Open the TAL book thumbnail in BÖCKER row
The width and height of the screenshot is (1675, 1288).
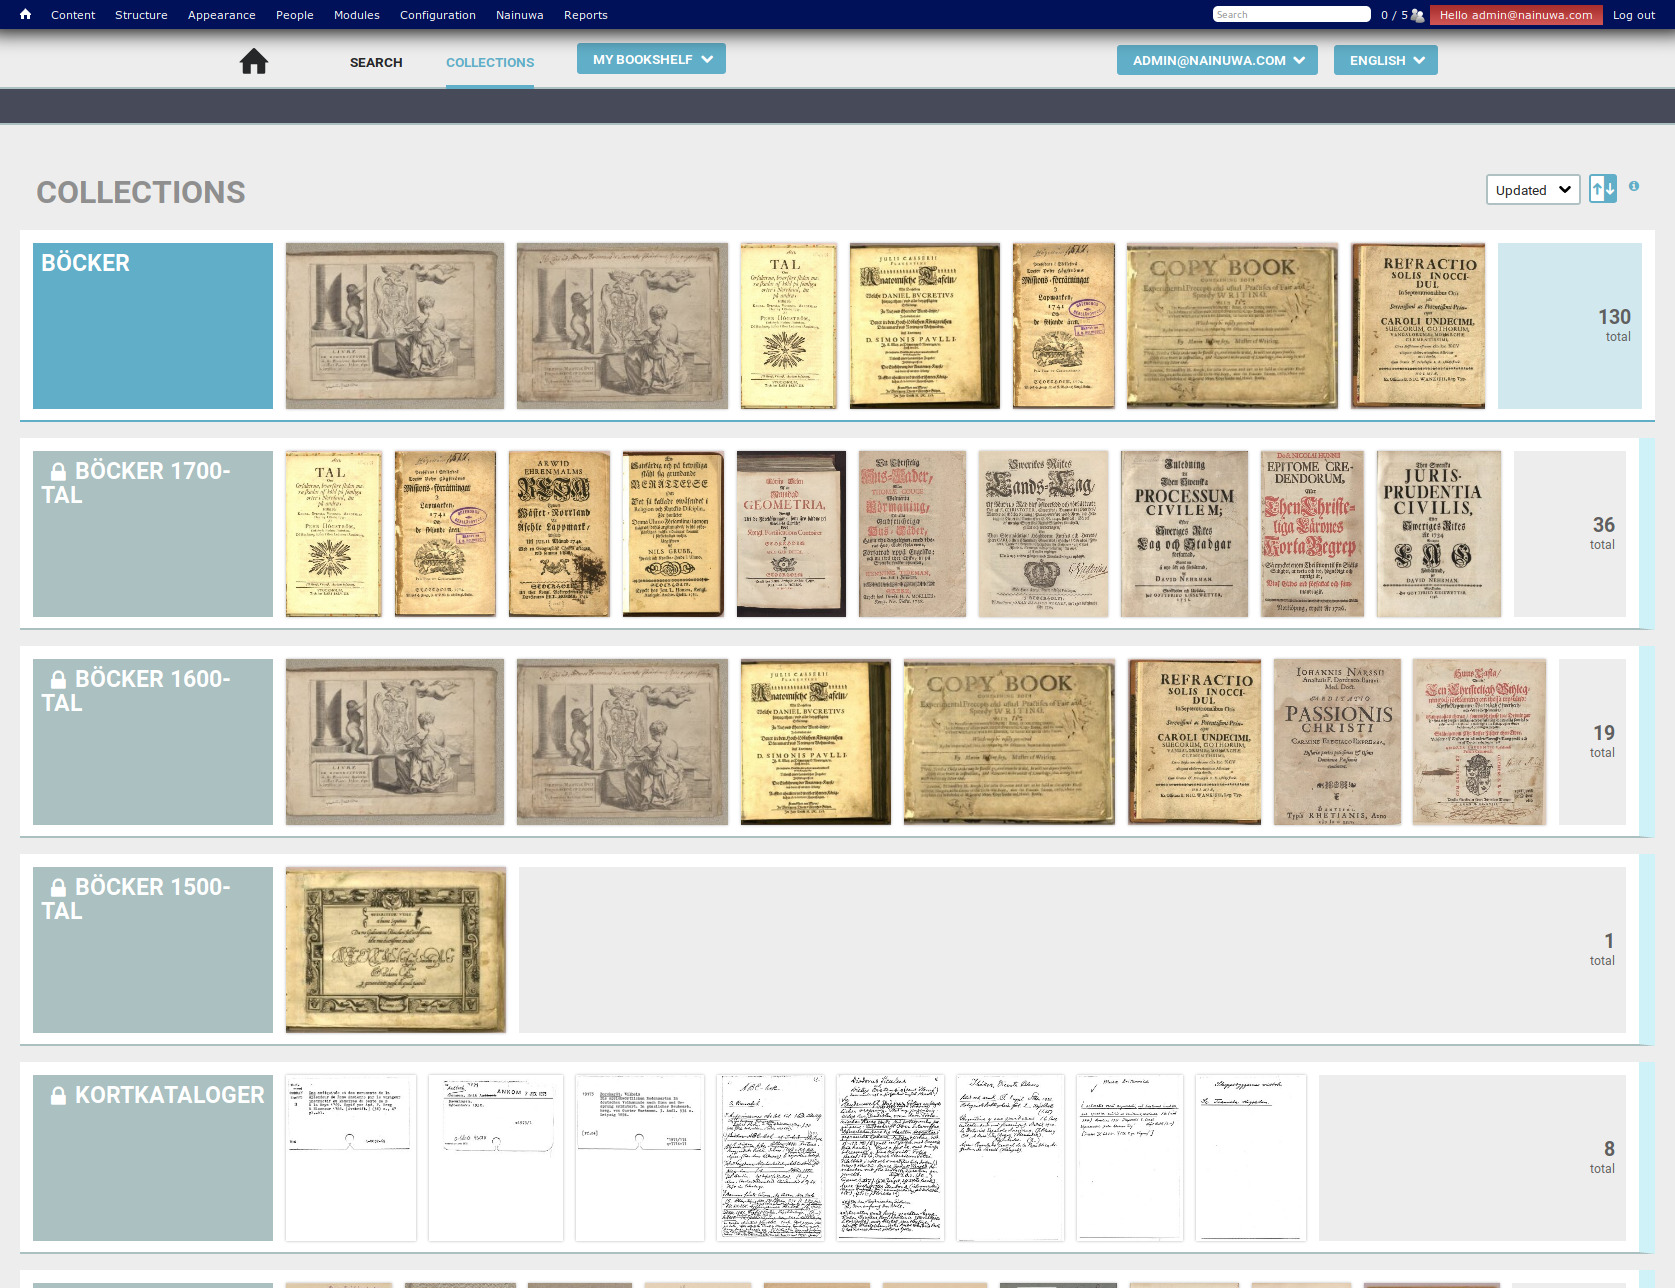(789, 326)
